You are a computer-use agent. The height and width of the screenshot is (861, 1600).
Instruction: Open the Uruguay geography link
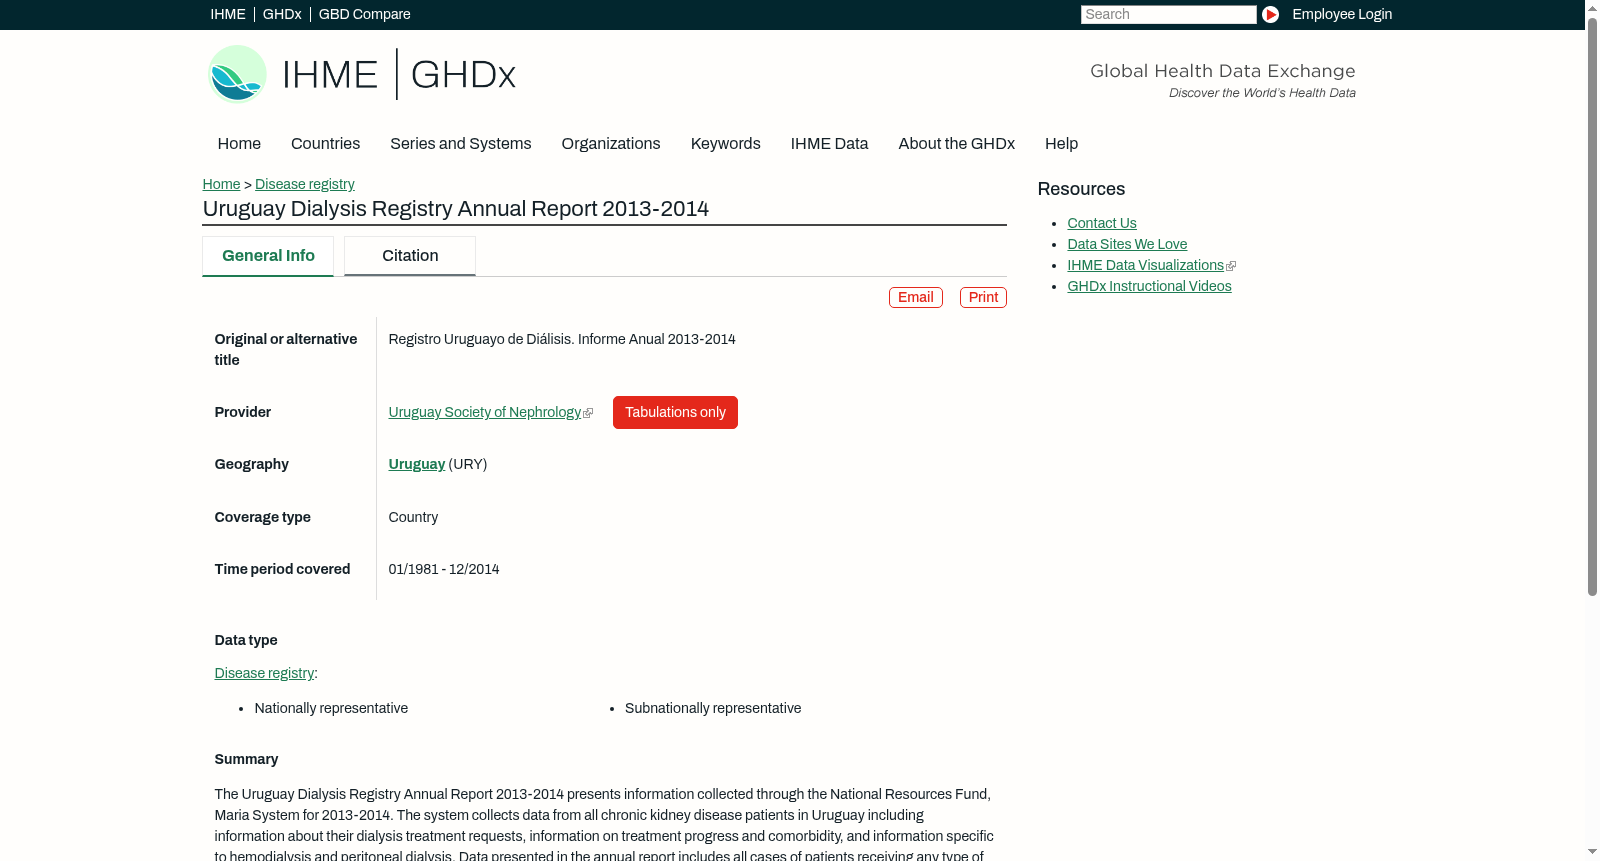click(416, 464)
